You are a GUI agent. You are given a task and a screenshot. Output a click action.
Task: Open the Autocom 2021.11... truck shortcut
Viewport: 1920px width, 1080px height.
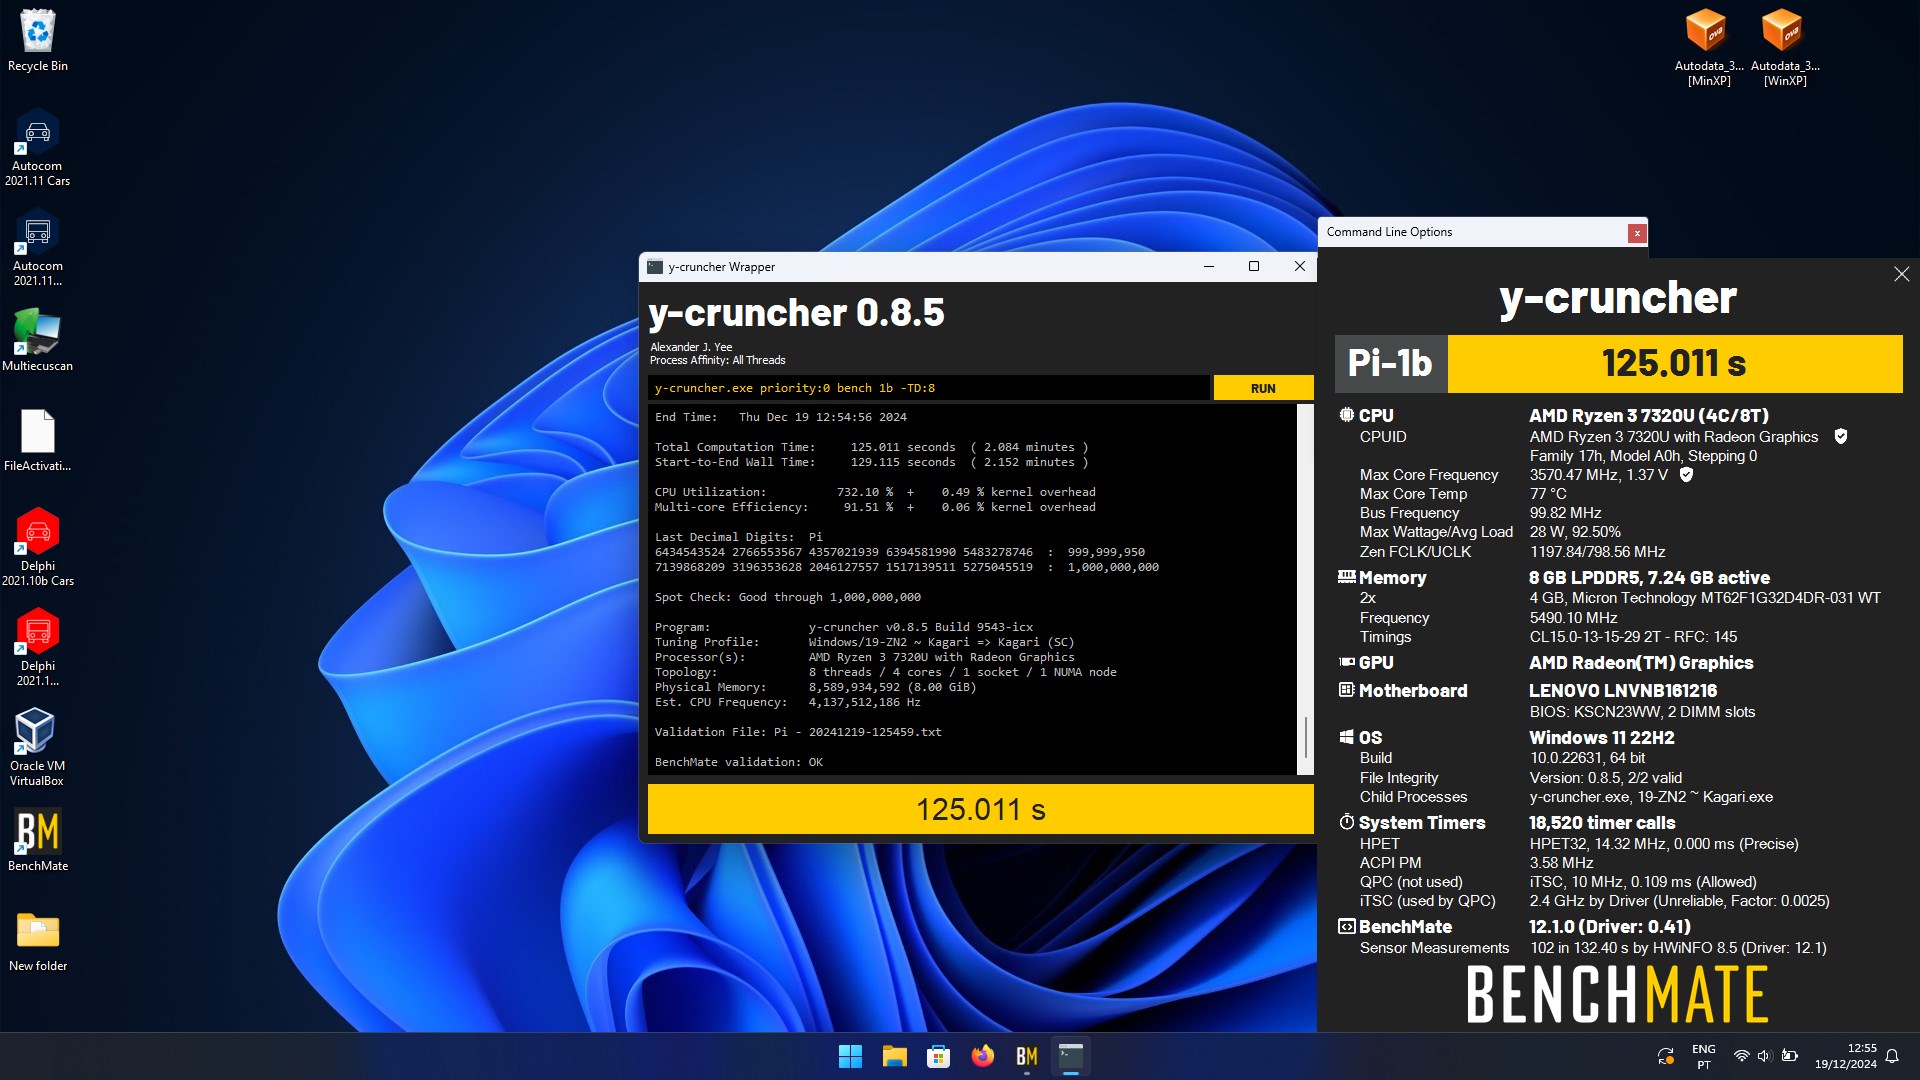coord(38,247)
